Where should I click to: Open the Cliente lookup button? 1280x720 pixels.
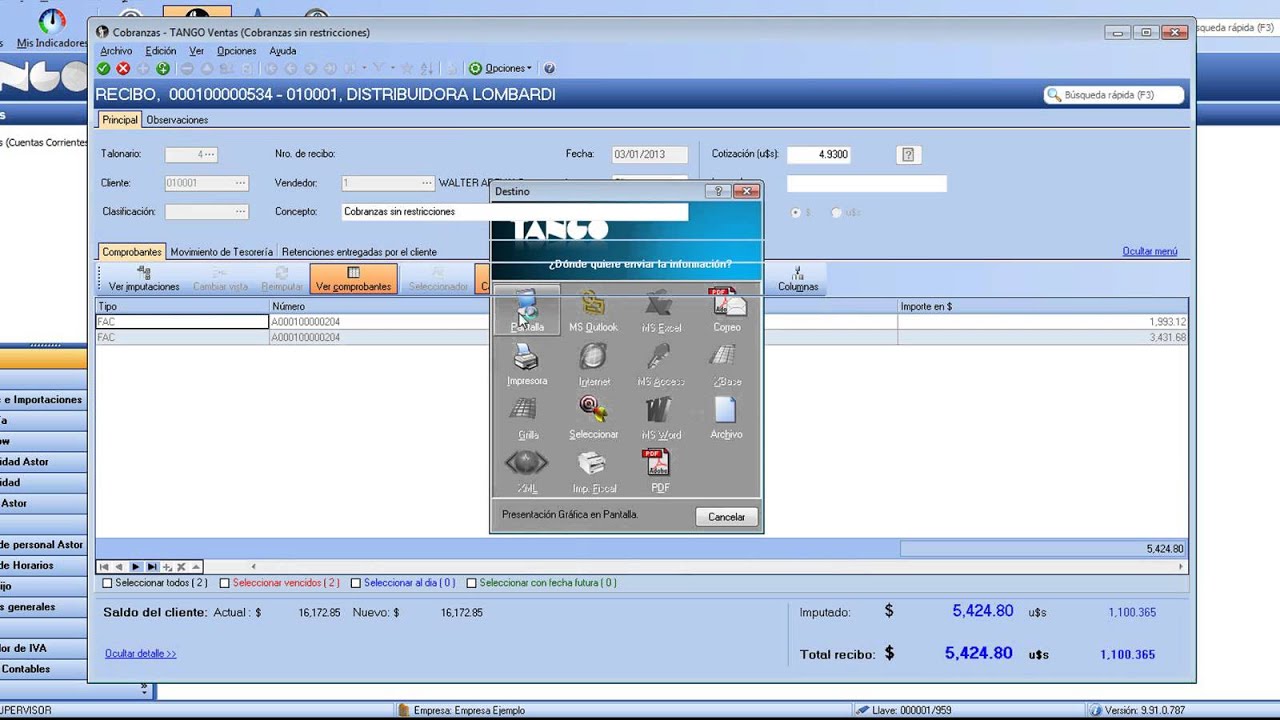pyautogui.click(x=240, y=183)
